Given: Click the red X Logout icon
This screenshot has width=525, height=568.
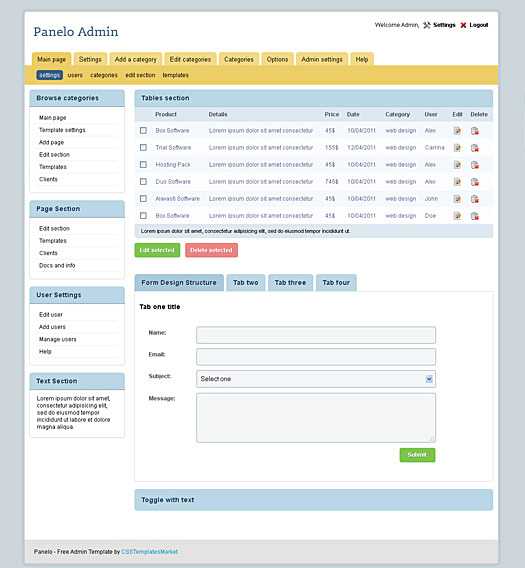Looking at the screenshot, I should 463,25.
